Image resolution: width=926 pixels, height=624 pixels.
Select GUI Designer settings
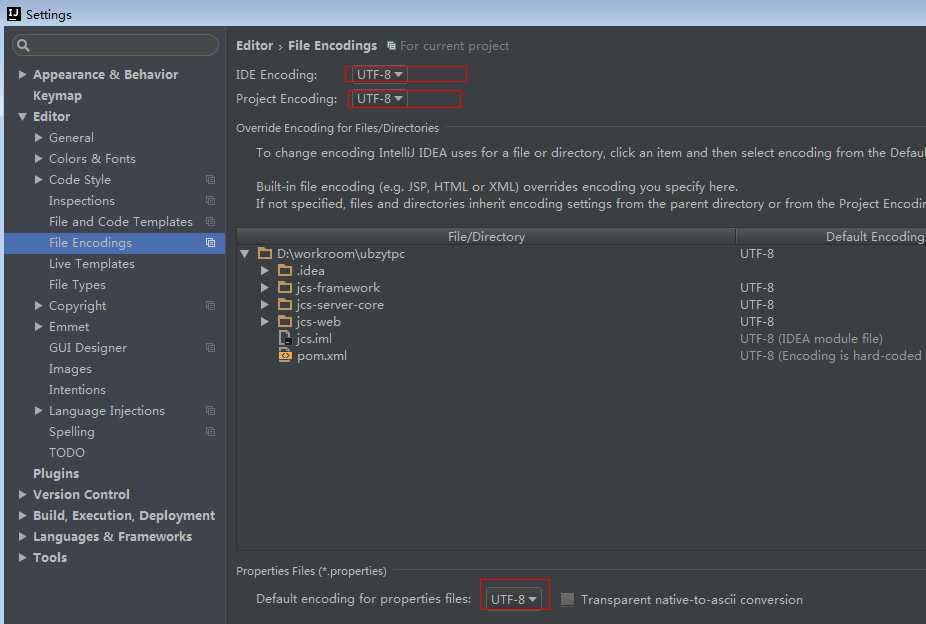coord(88,348)
